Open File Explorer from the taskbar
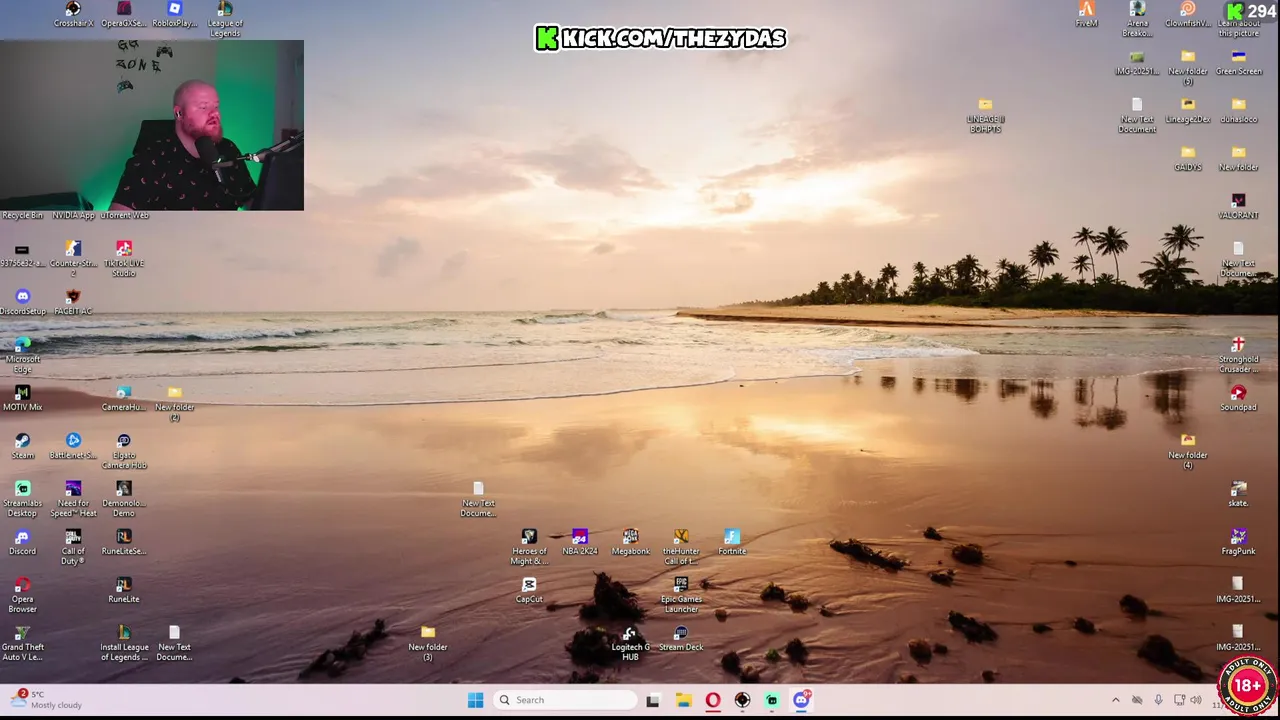The width and height of the screenshot is (1280, 720). coord(683,700)
